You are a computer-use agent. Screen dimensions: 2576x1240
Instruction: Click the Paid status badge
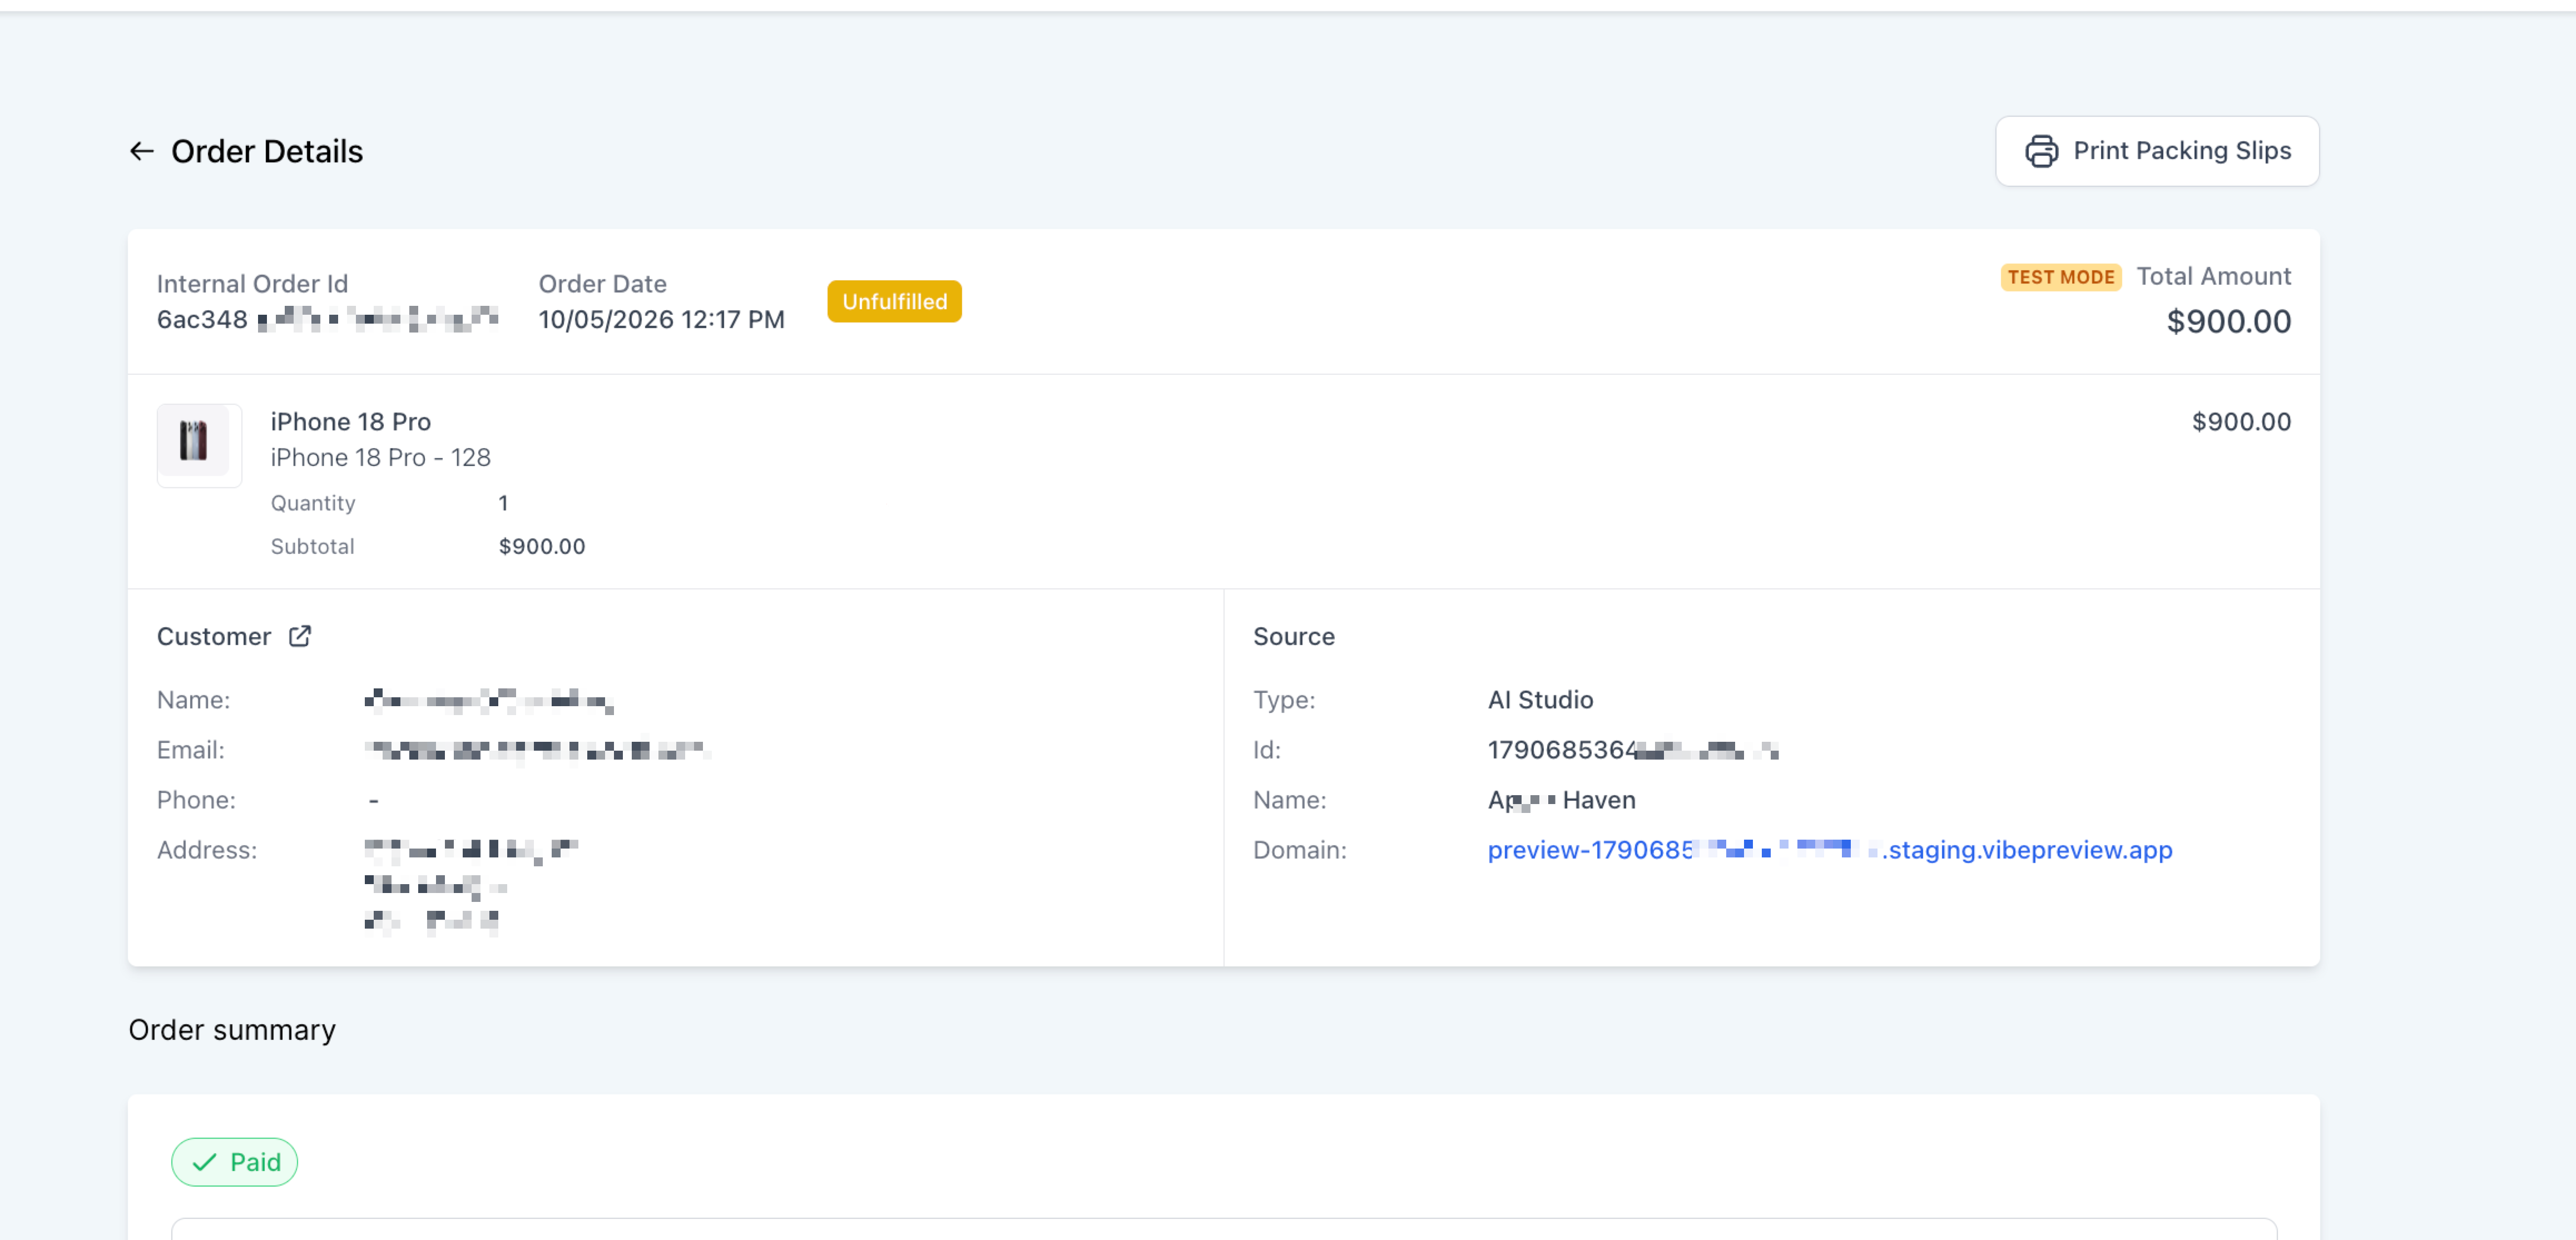pos(234,1162)
